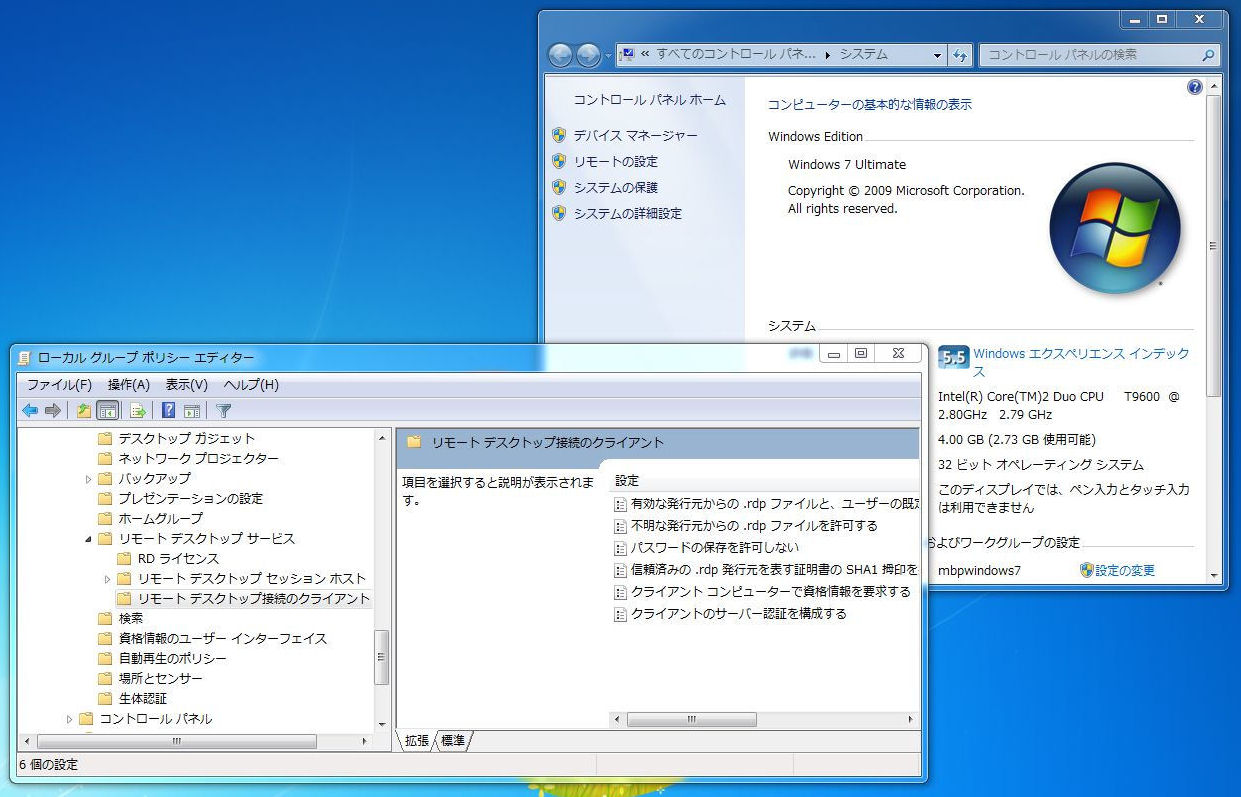Screen dimensions: 1241x797
Task: Click the shield icon next to デバイス マネージャー
Action: tap(559, 135)
